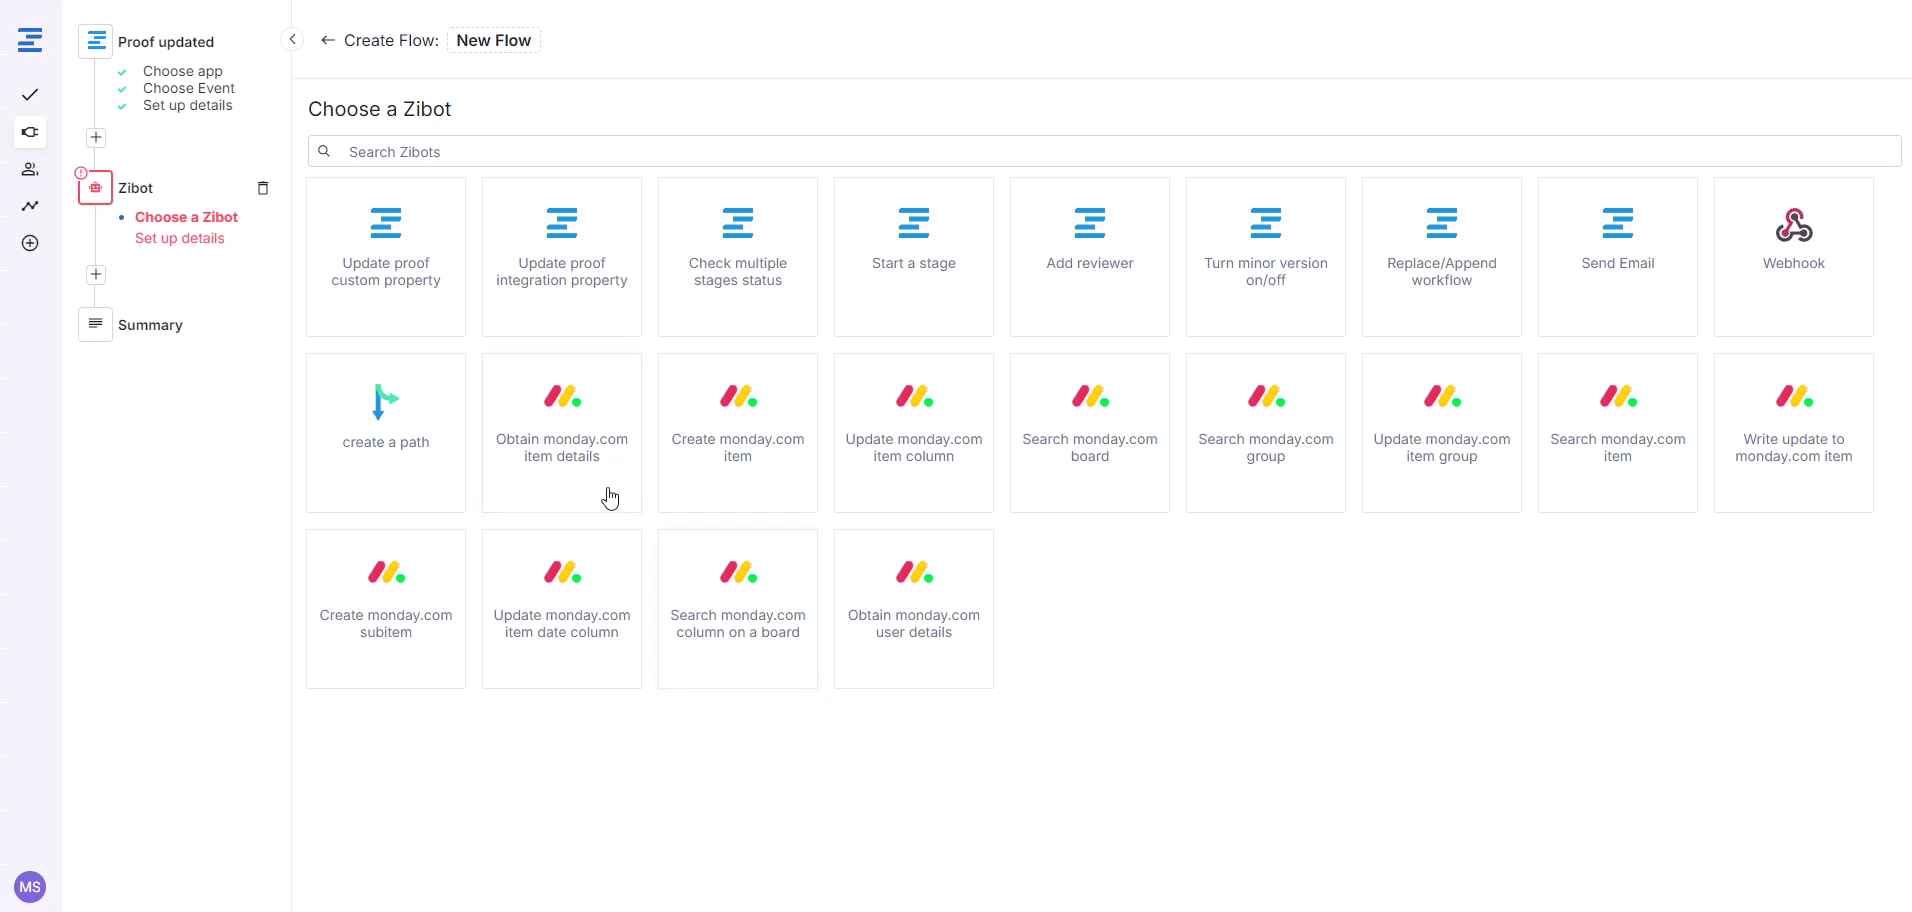1912x912 pixels.
Task: Select Create monday.com subitem Zibot
Action: (386, 609)
